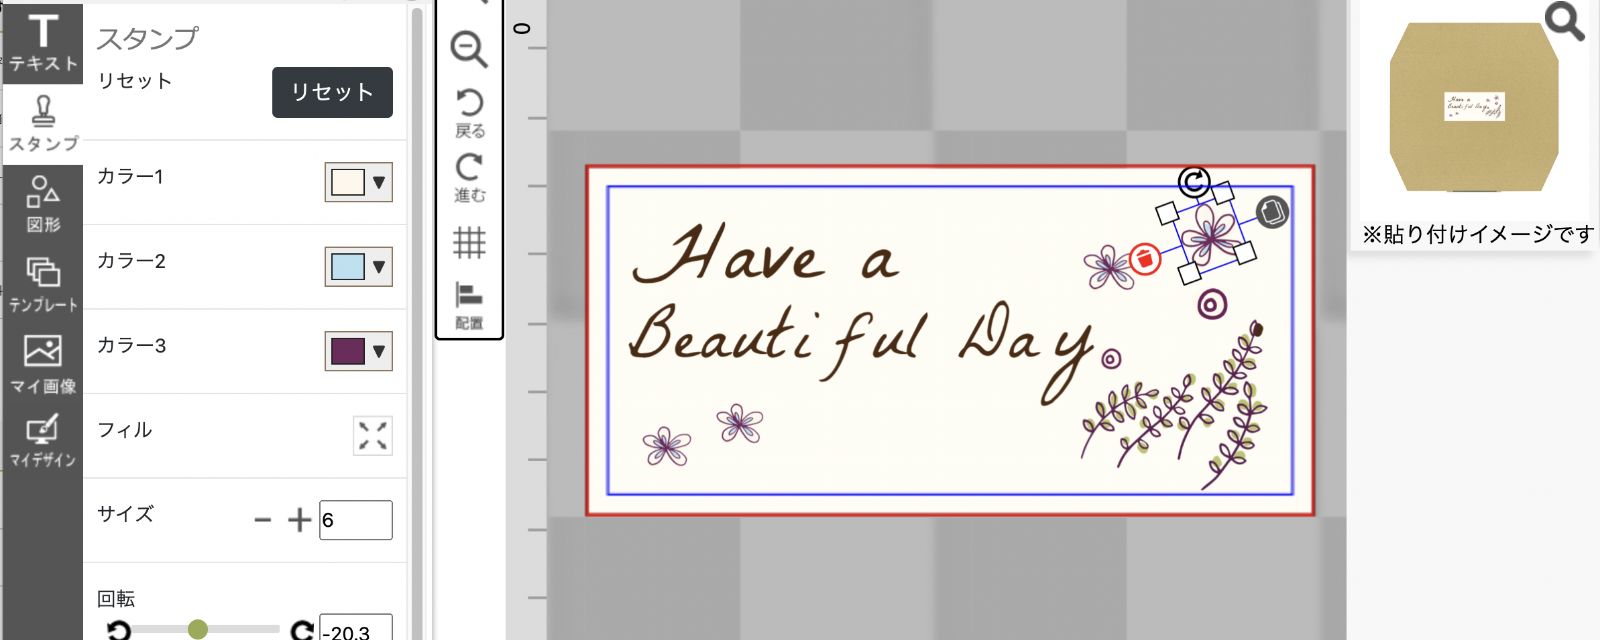This screenshot has height=640, width=1600.
Task: Toggle the grid display icon
Action: (469, 242)
